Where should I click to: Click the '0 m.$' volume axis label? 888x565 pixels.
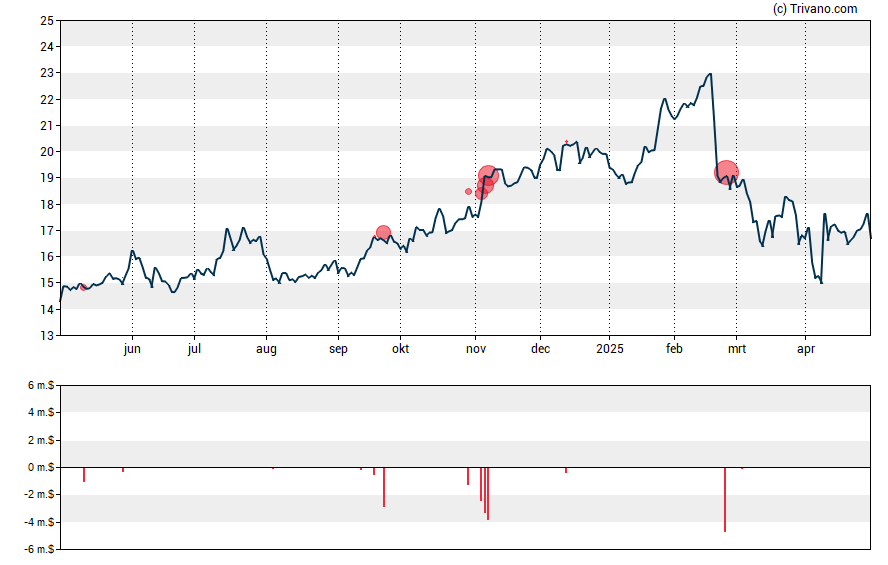(41, 468)
